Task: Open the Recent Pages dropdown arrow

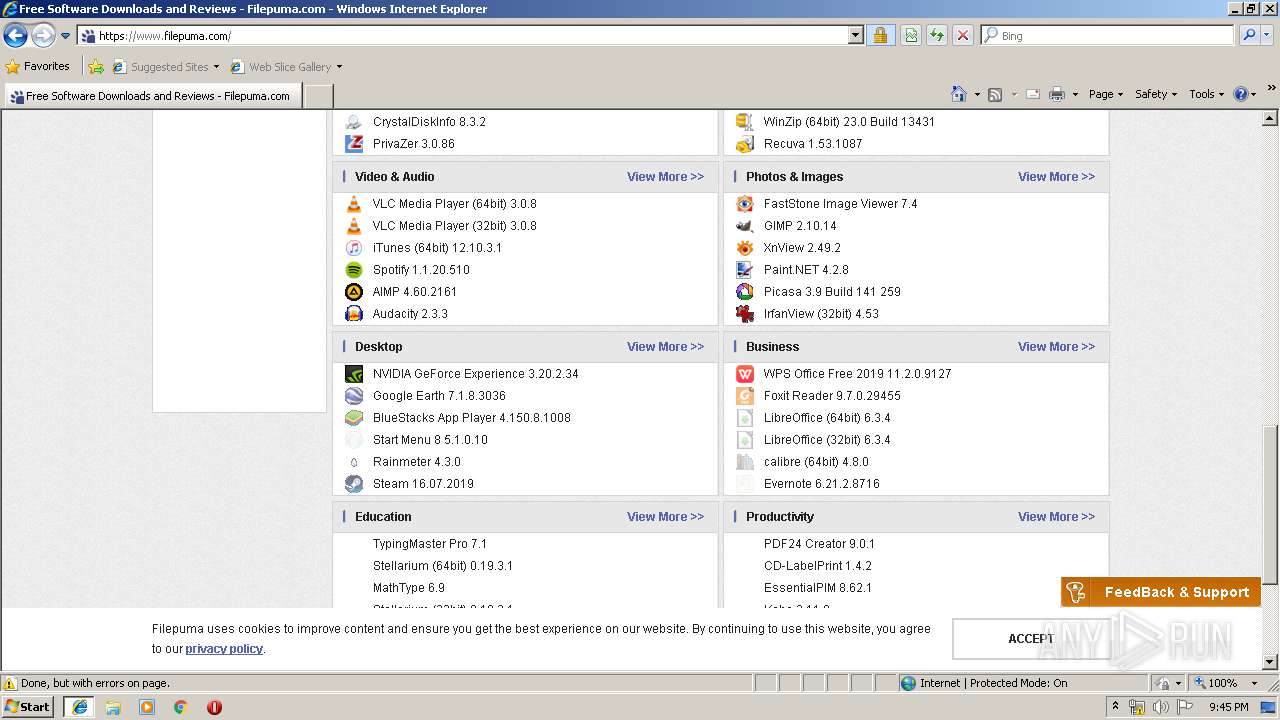Action: tap(65, 36)
